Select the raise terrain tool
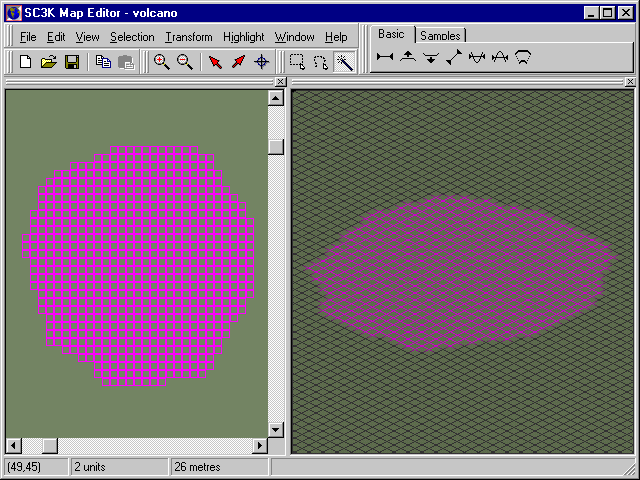 408,58
